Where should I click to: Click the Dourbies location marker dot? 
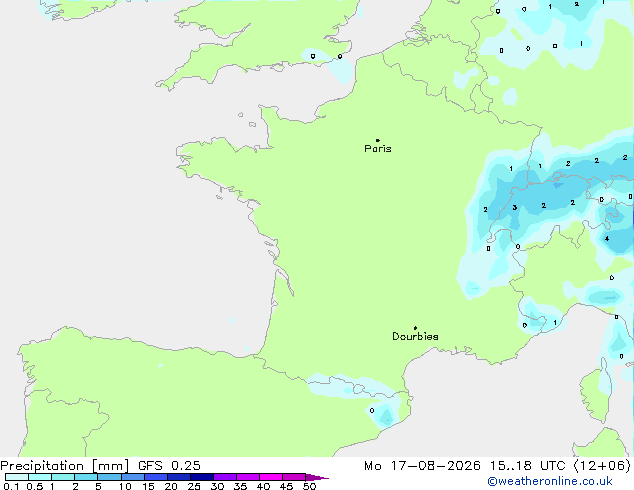(x=415, y=328)
